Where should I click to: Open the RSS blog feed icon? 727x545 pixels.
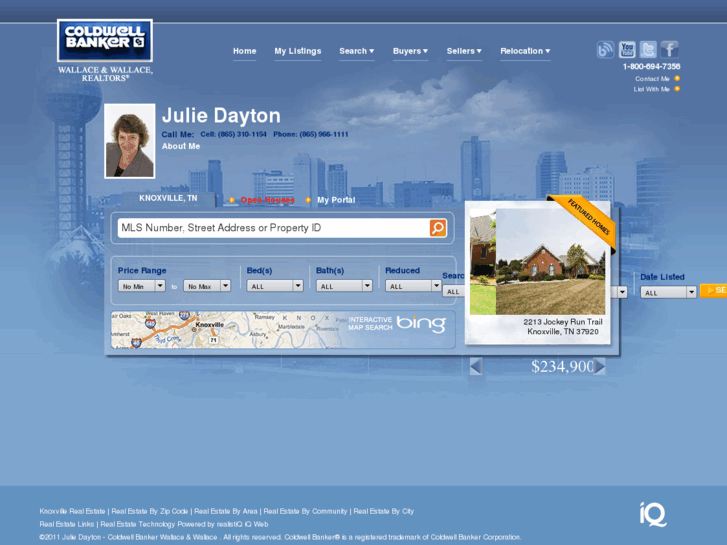pos(605,49)
